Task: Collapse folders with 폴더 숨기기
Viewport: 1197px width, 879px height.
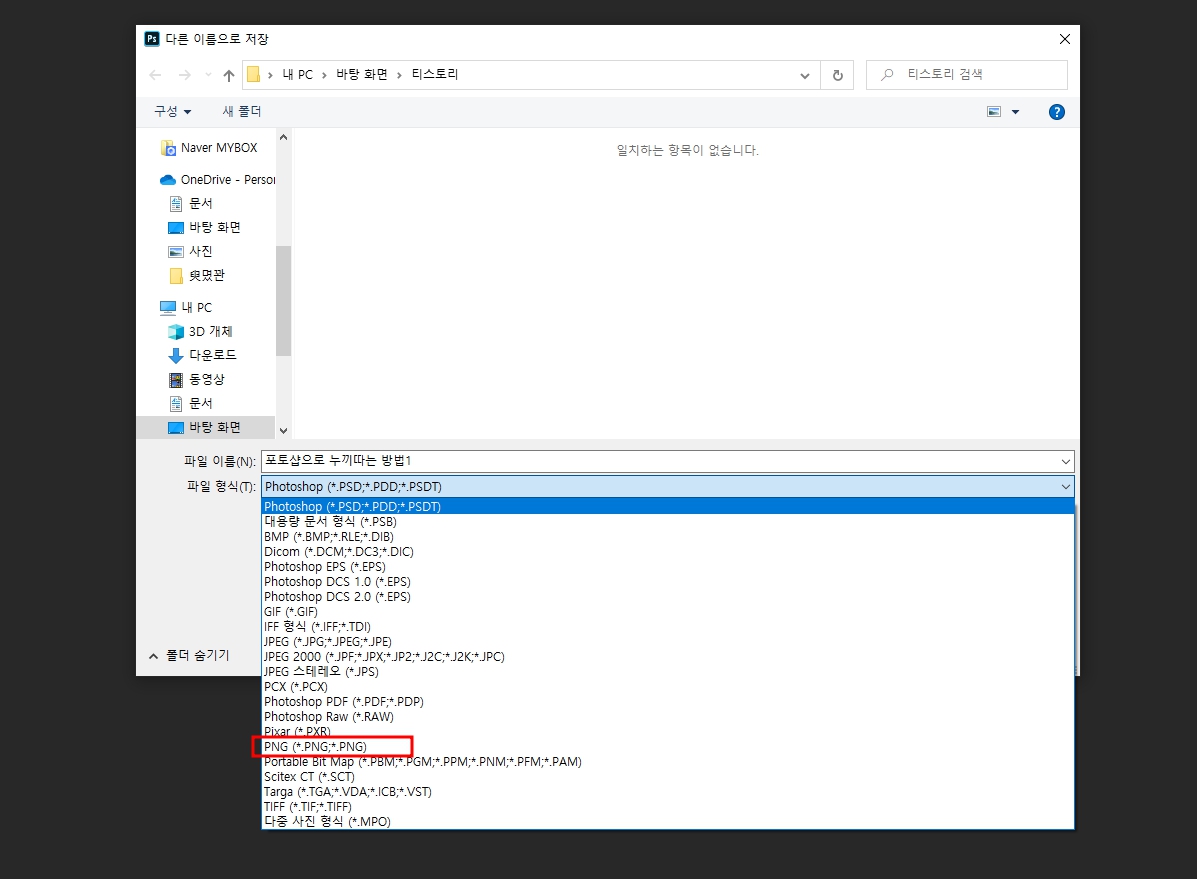Action: point(189,655)
